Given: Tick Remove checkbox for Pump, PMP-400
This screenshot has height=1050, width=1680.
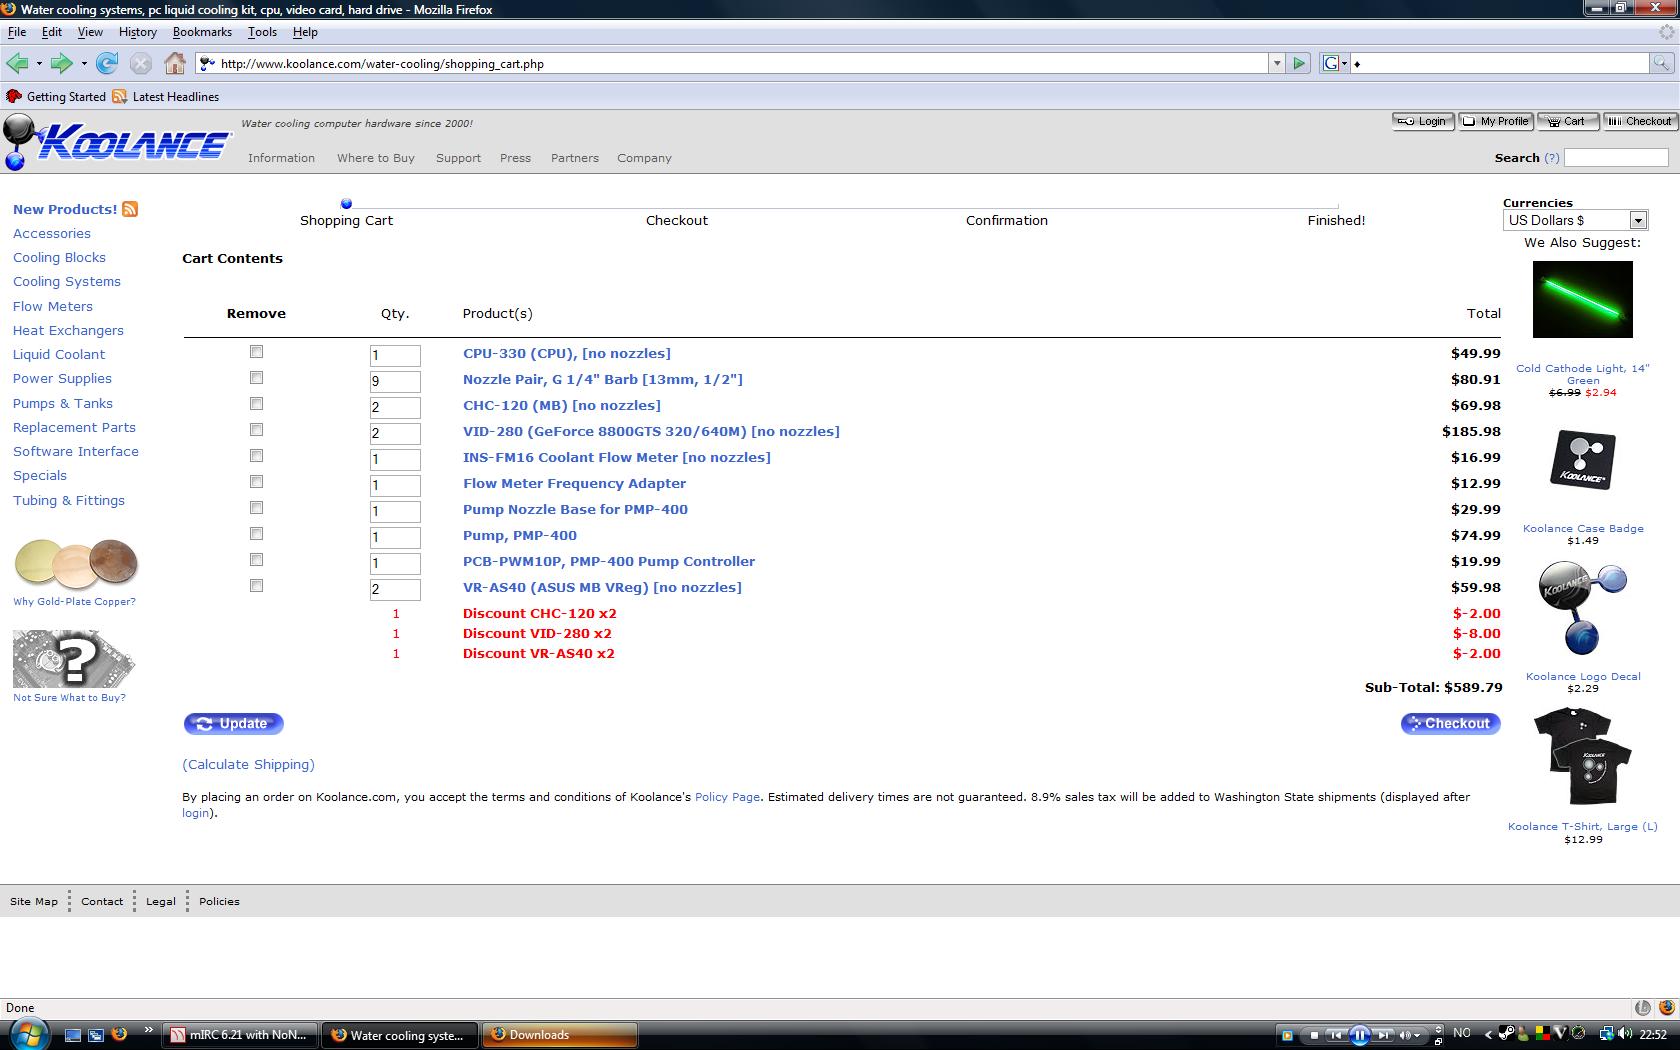Looking at the screenshot, I should point(256,534).
